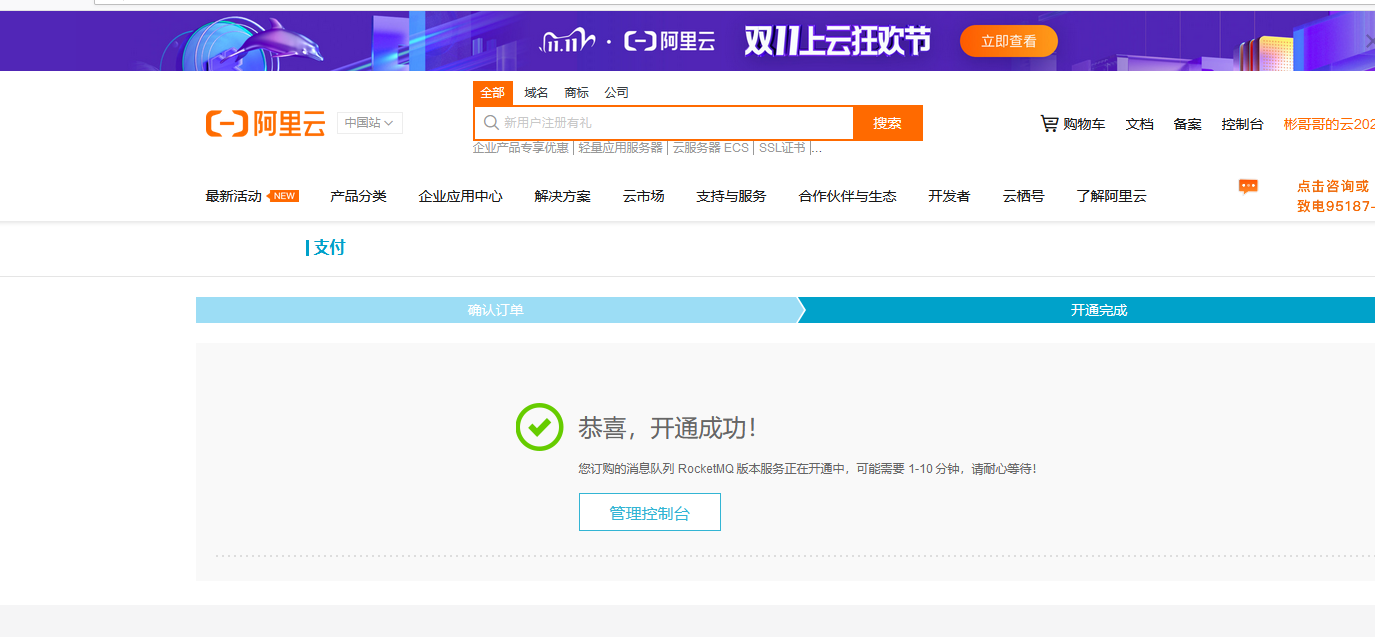Select the 商标 search tab
Screen dimensions: 1375x637
[x=577, y=92]
